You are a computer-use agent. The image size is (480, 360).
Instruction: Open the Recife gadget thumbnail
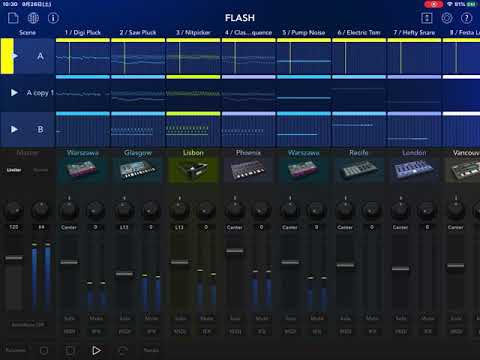(359, 170)
